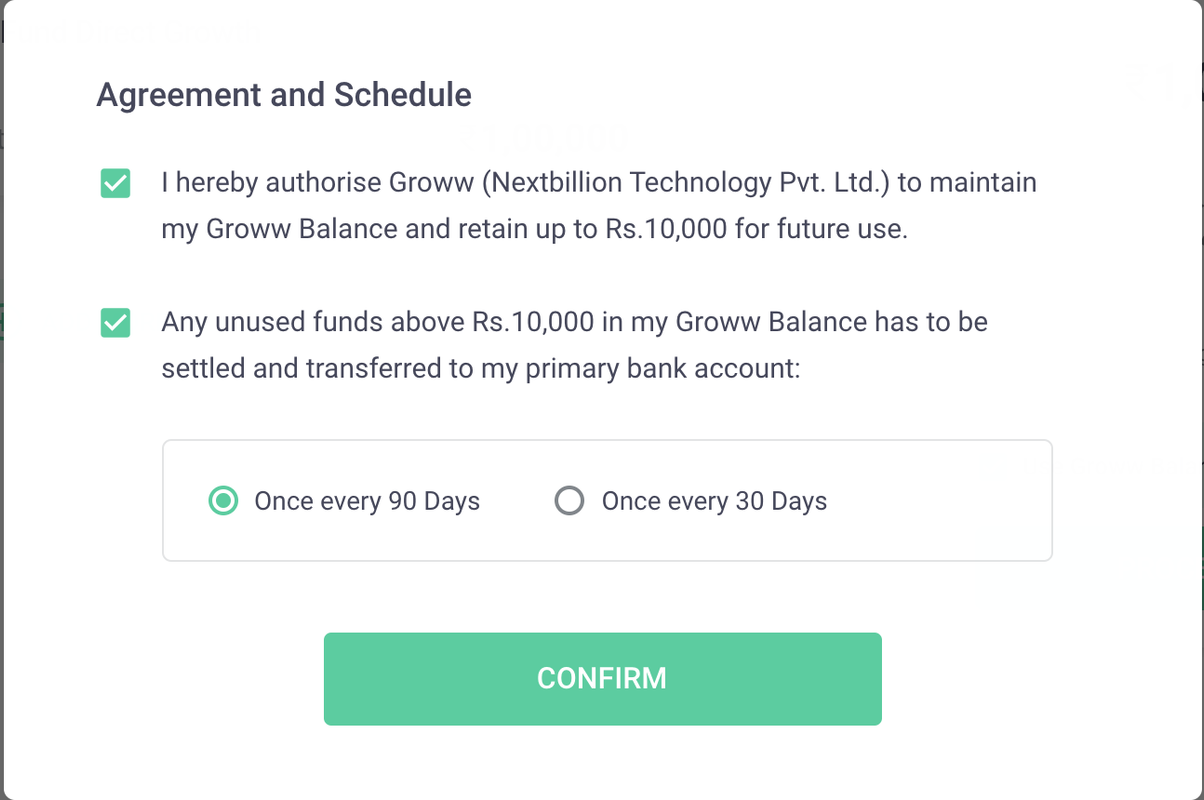Click the "Any unused funds above Rs.10,000" line
Viewport: 1204px width, 800px height.
click(x=574, y=323)
